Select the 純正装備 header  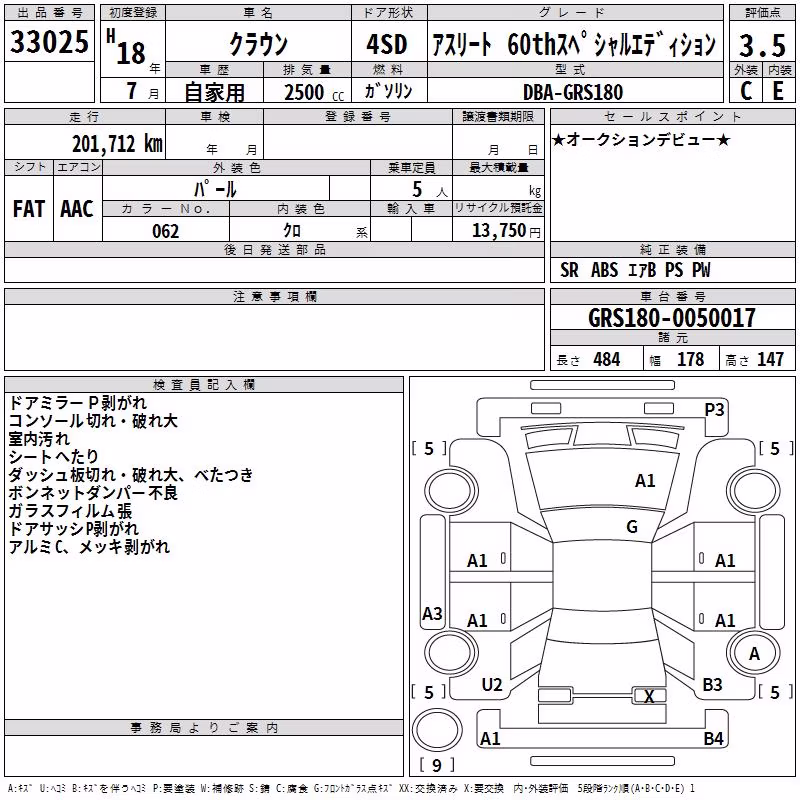[672, 249]
